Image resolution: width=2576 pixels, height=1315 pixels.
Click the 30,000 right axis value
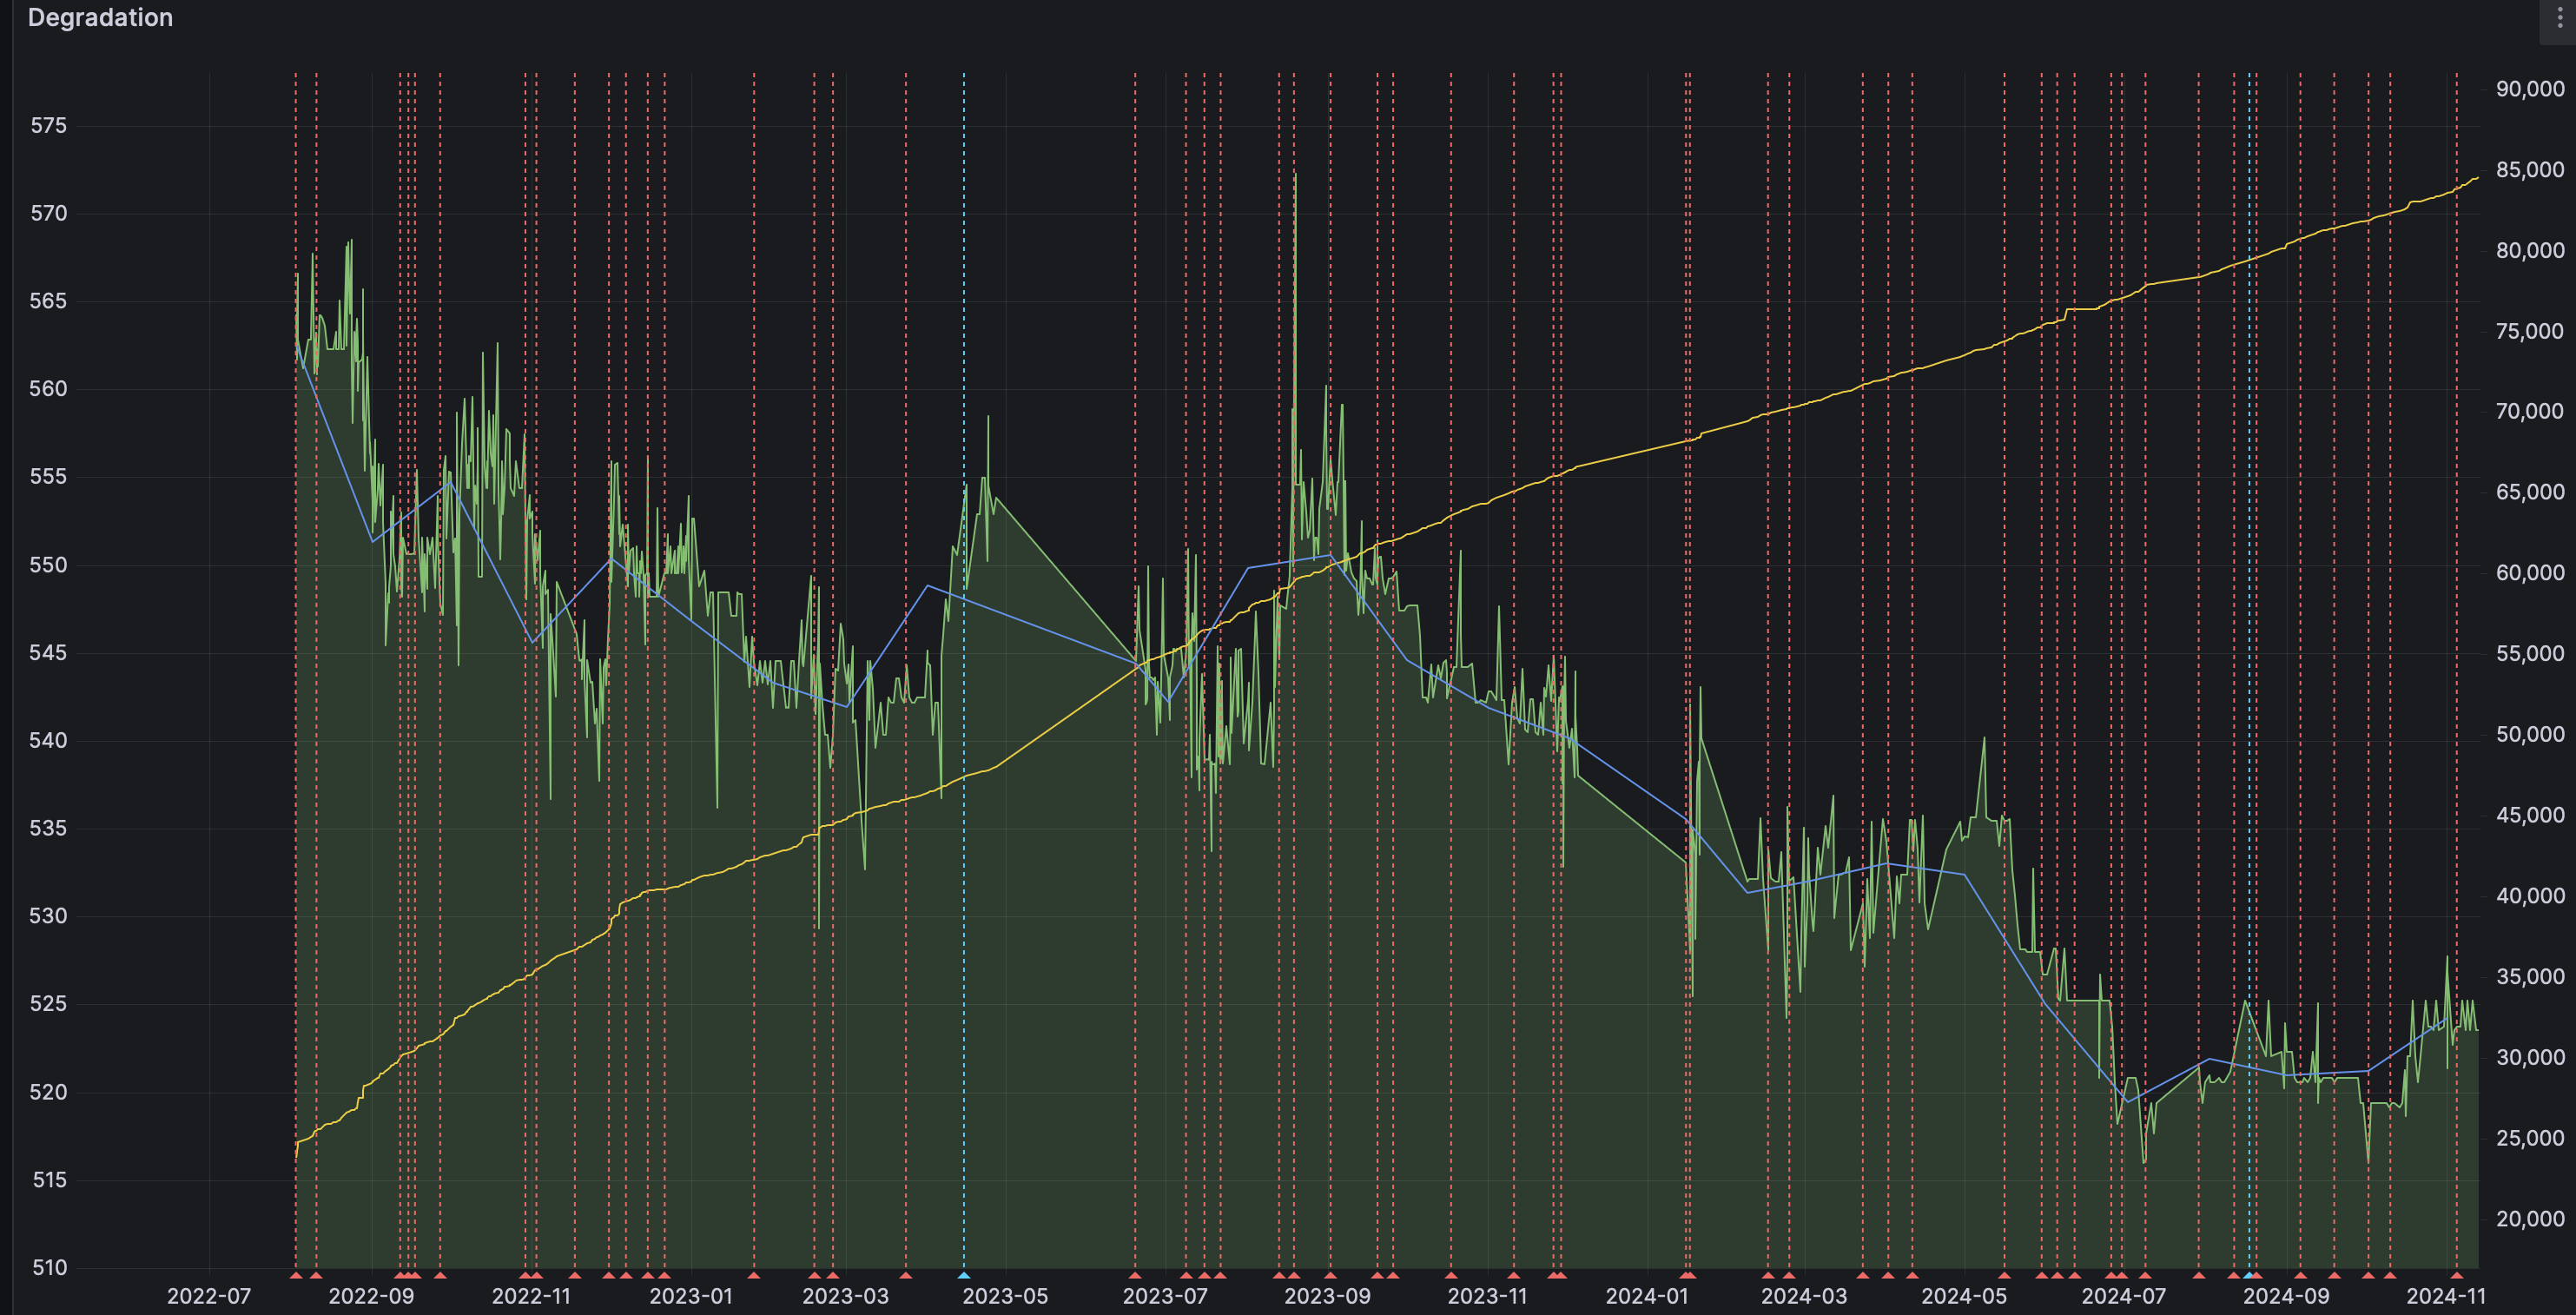(2530, 1058)
